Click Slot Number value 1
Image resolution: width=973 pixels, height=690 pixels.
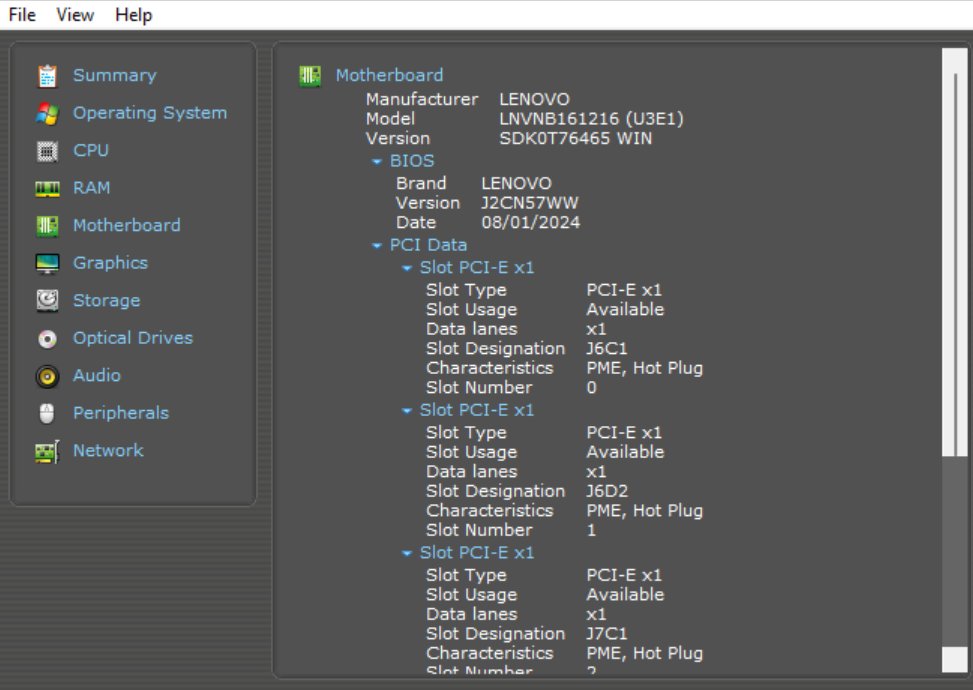tap(591, 531)
